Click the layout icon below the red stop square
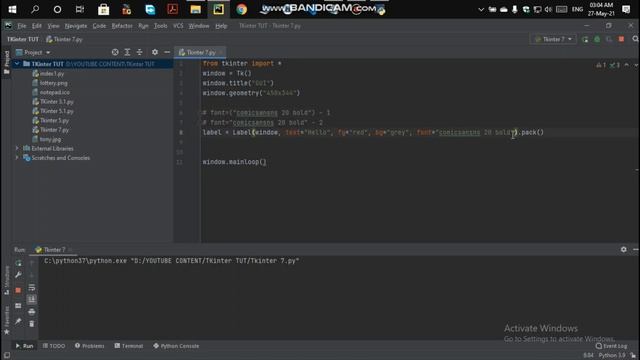 click(x=18, y=306)
